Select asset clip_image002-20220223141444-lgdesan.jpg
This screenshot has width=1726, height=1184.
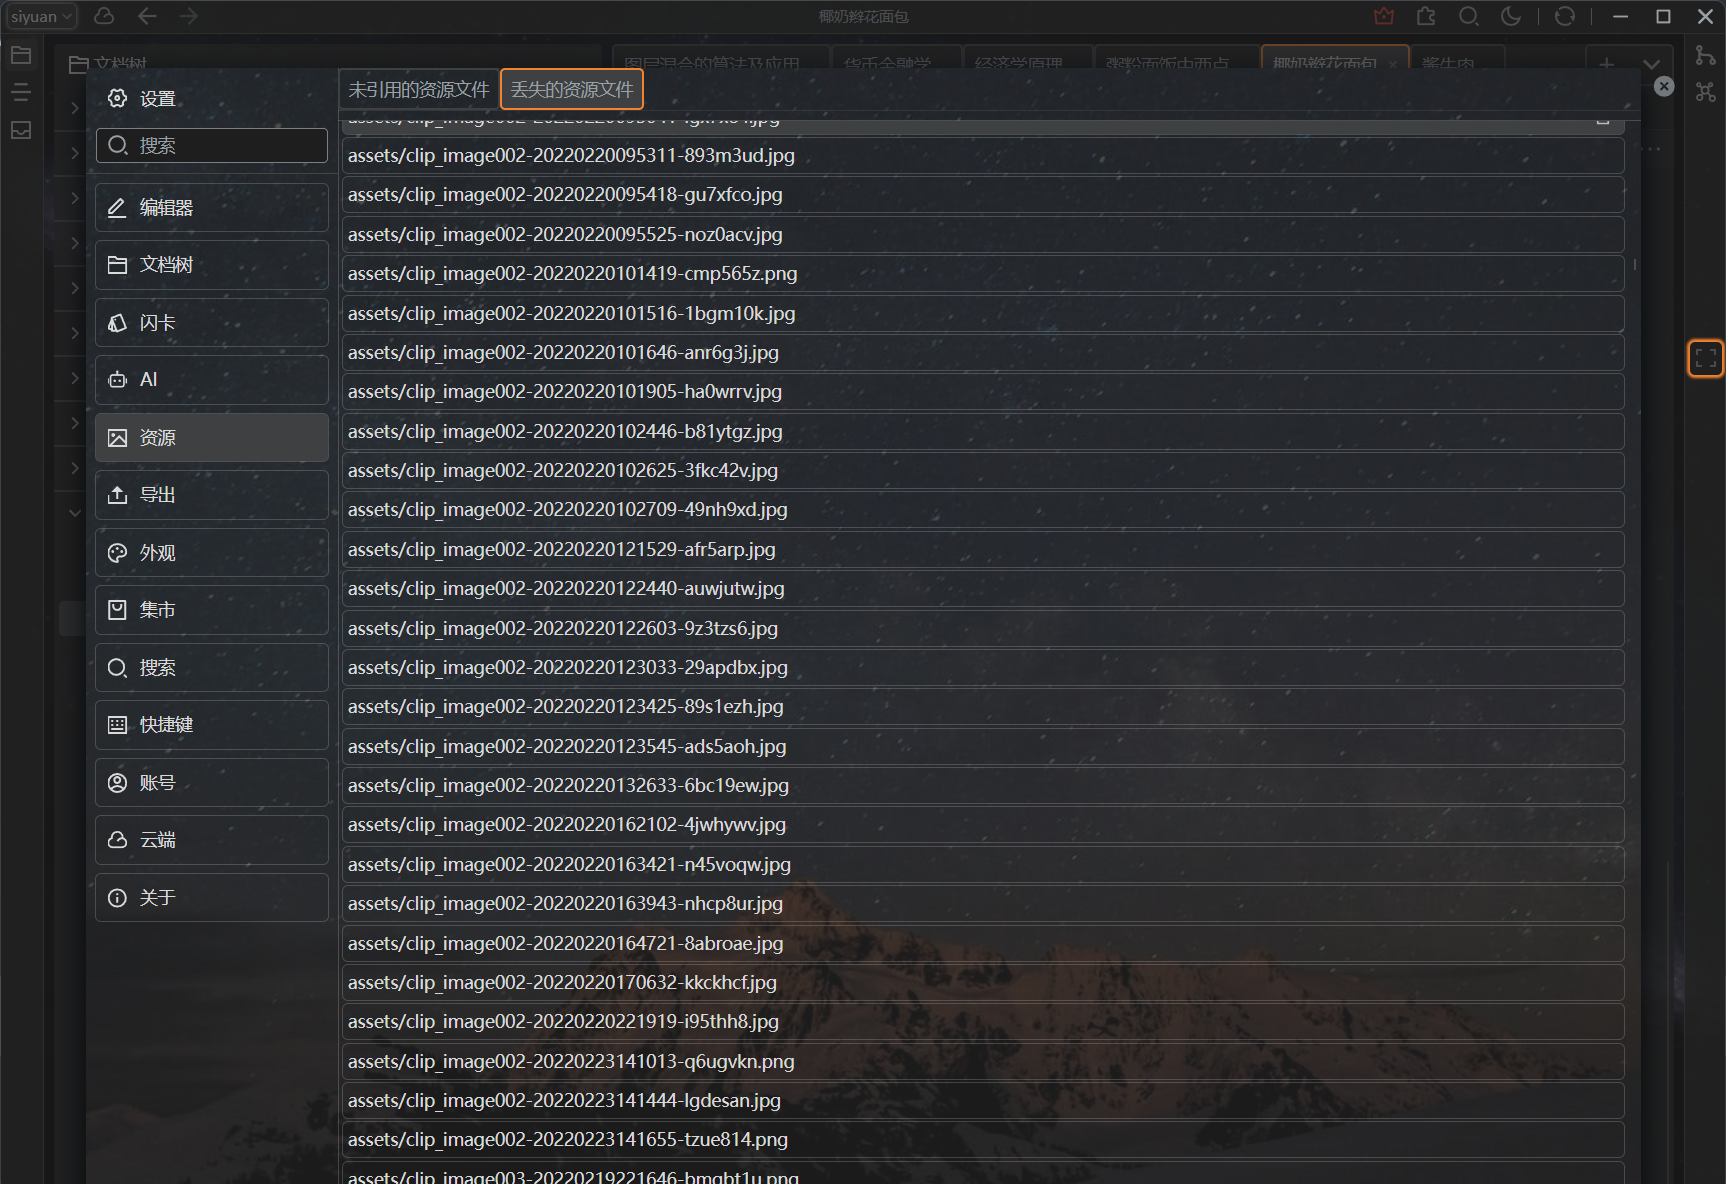(x=983, y=1101)
